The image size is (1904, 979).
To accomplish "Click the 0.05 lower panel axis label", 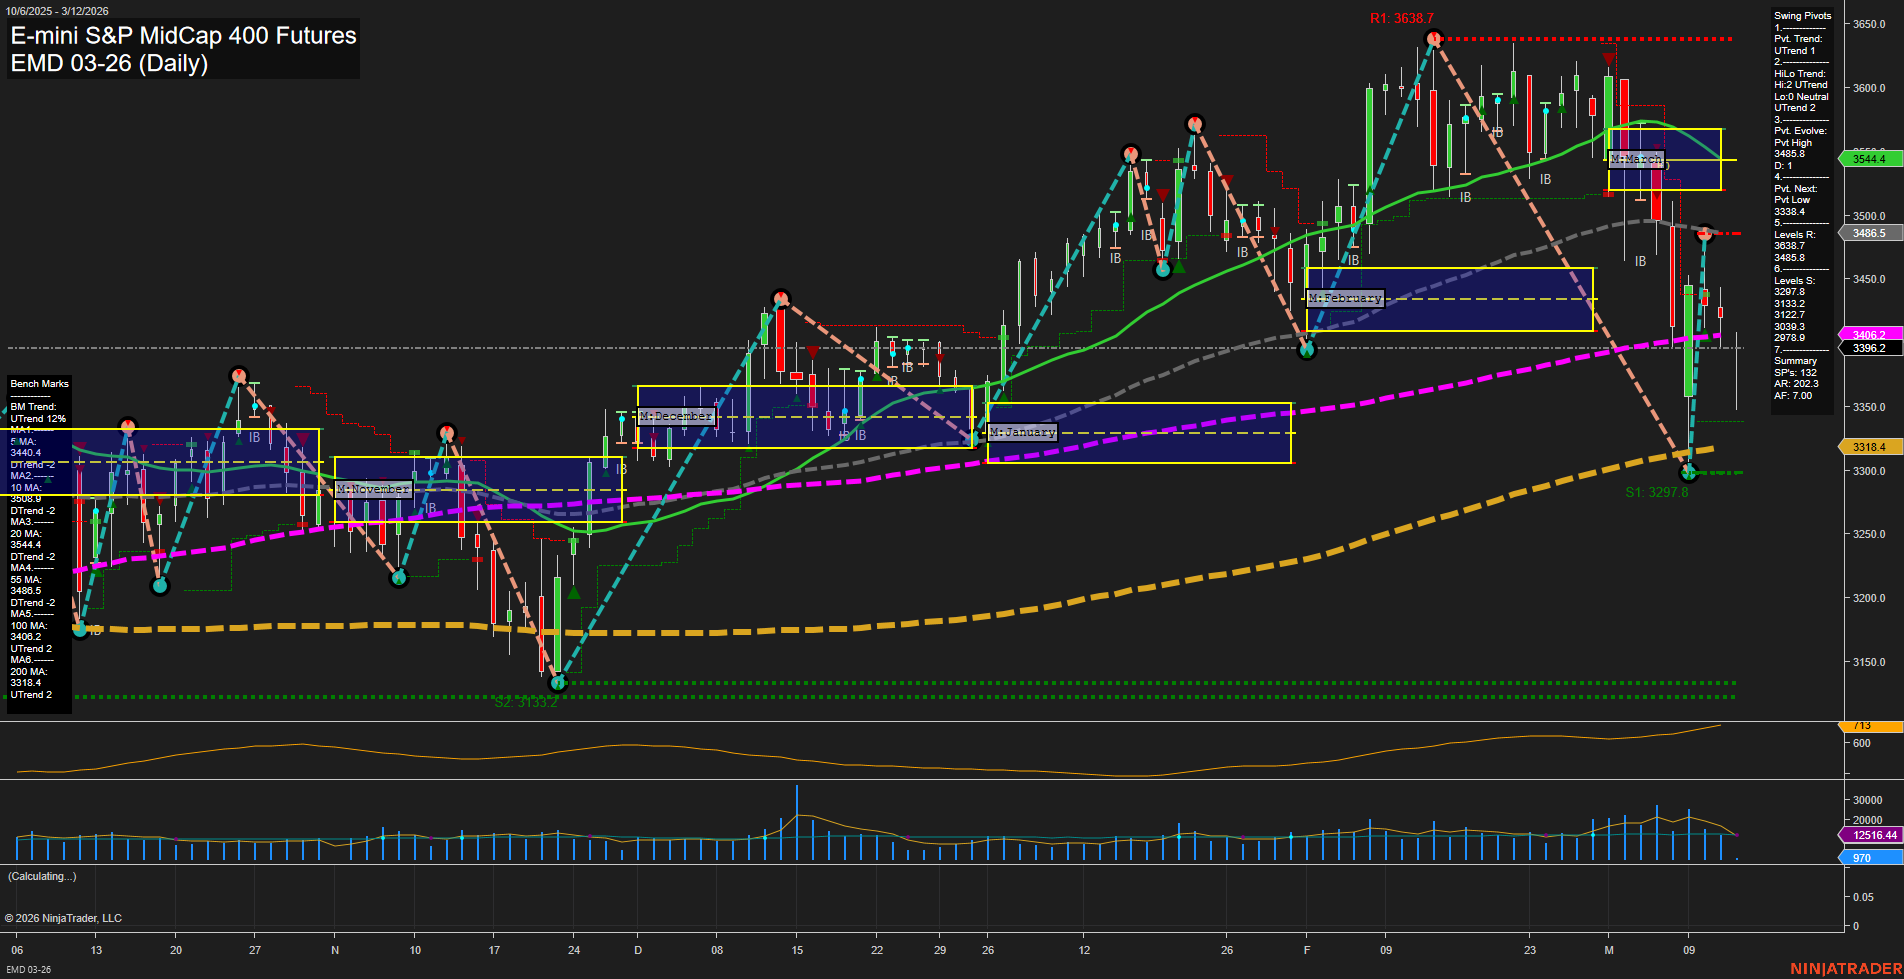I will 1863,898.
